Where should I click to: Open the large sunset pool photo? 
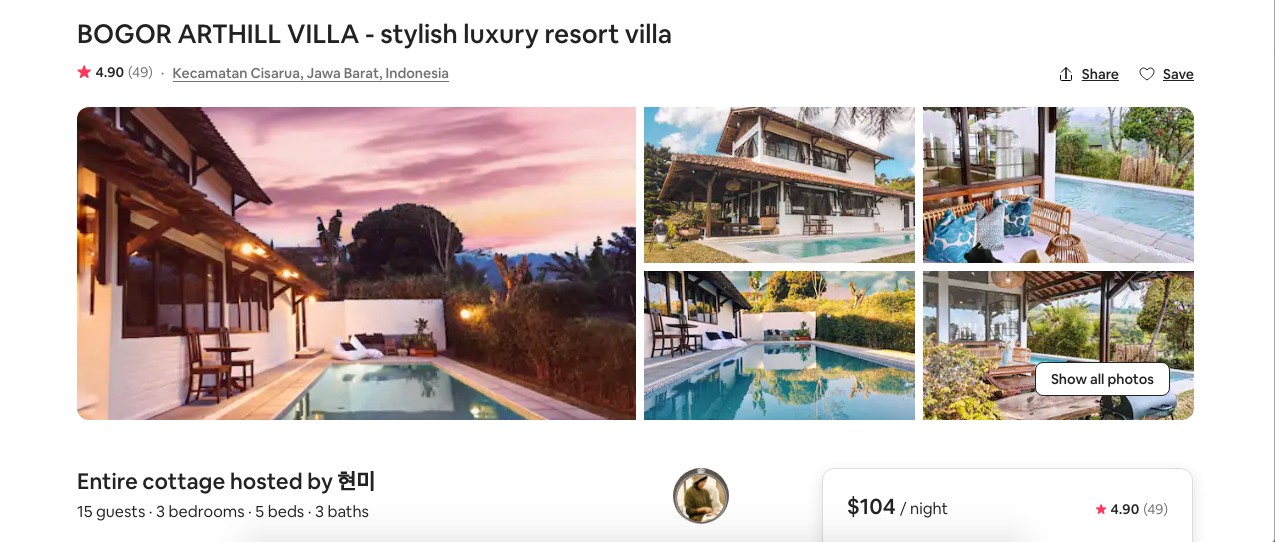(356, 263)
